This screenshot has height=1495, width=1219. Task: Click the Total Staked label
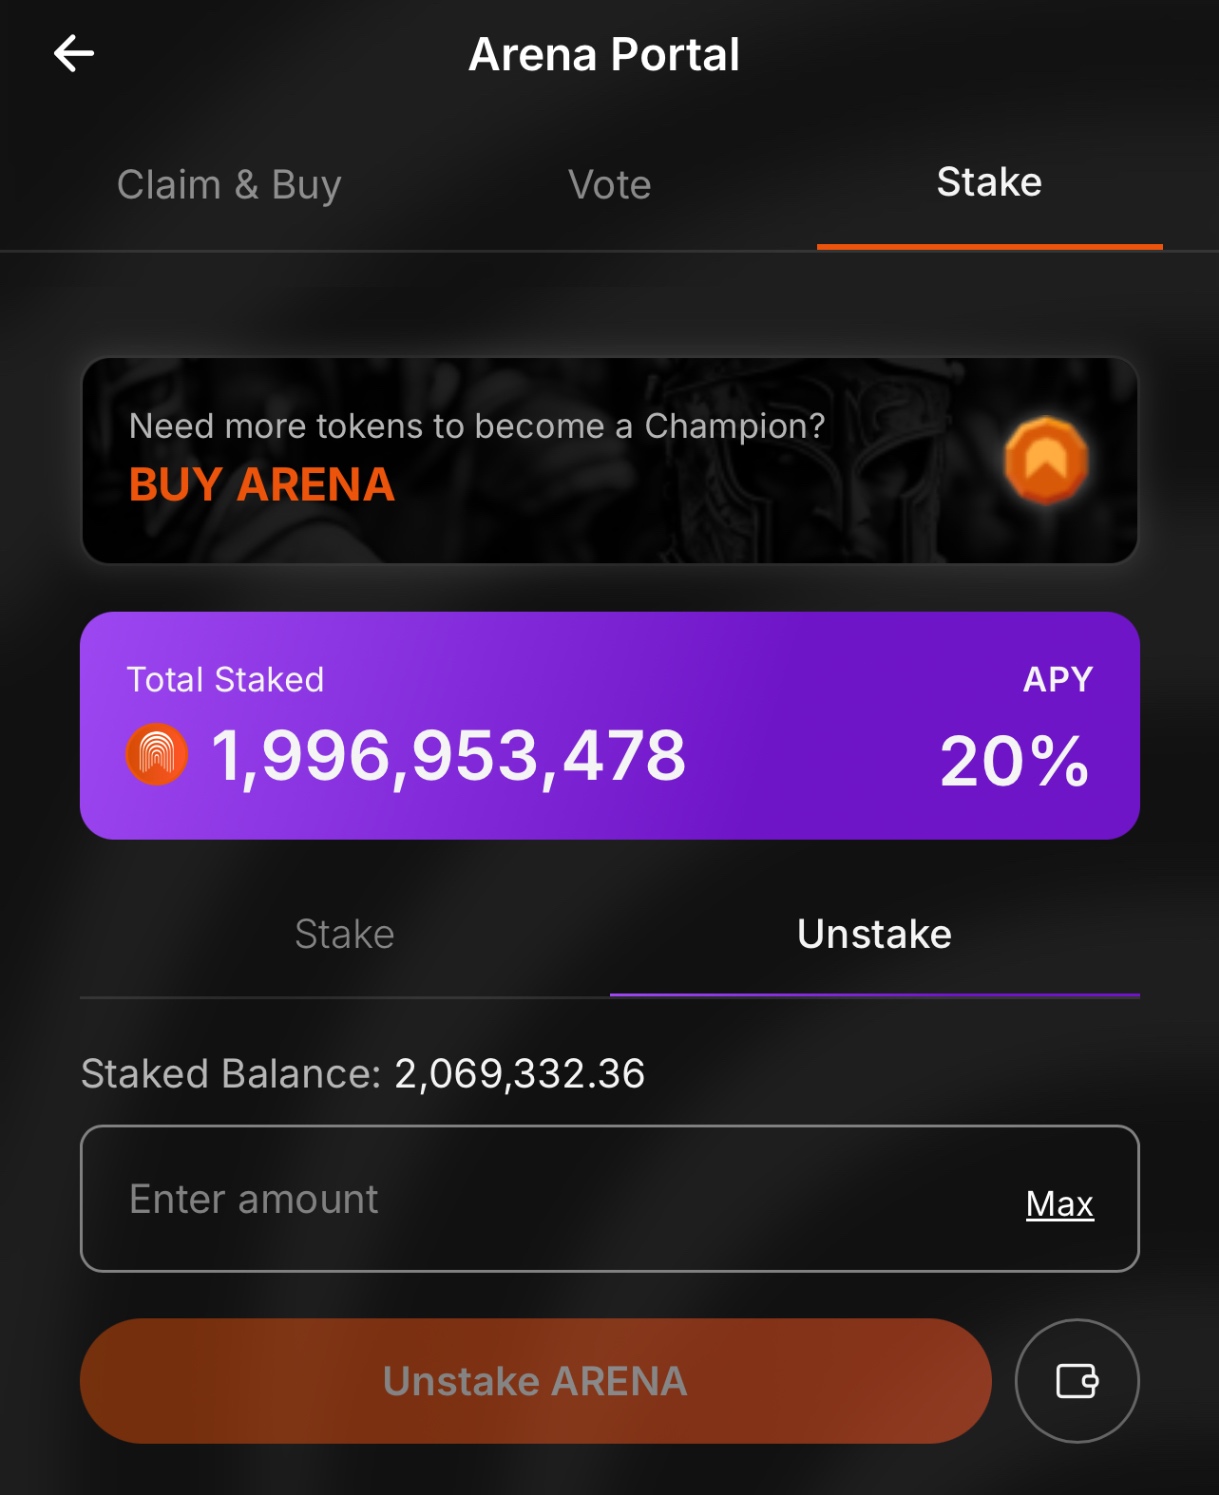tap(226, 680)
